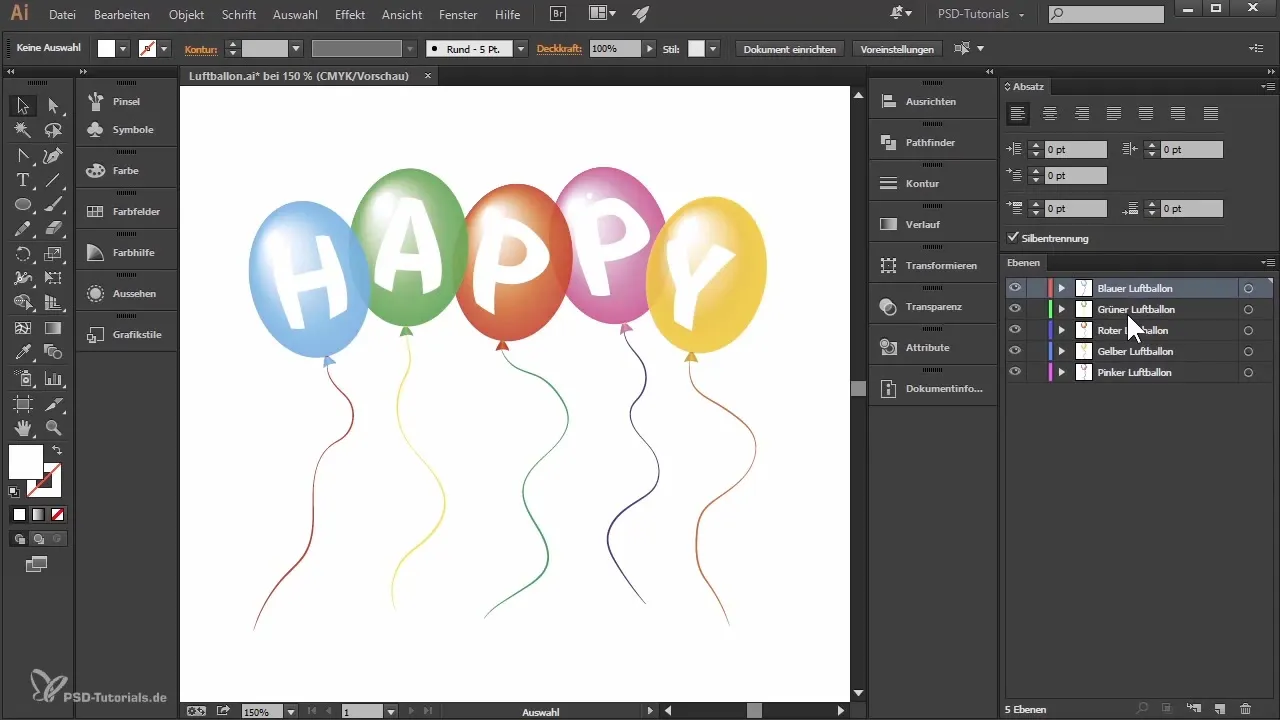Select center-align paragraph icon
Viewport: 1280px width, 720px height.
pyautogui.click(x=1050, y=113)
